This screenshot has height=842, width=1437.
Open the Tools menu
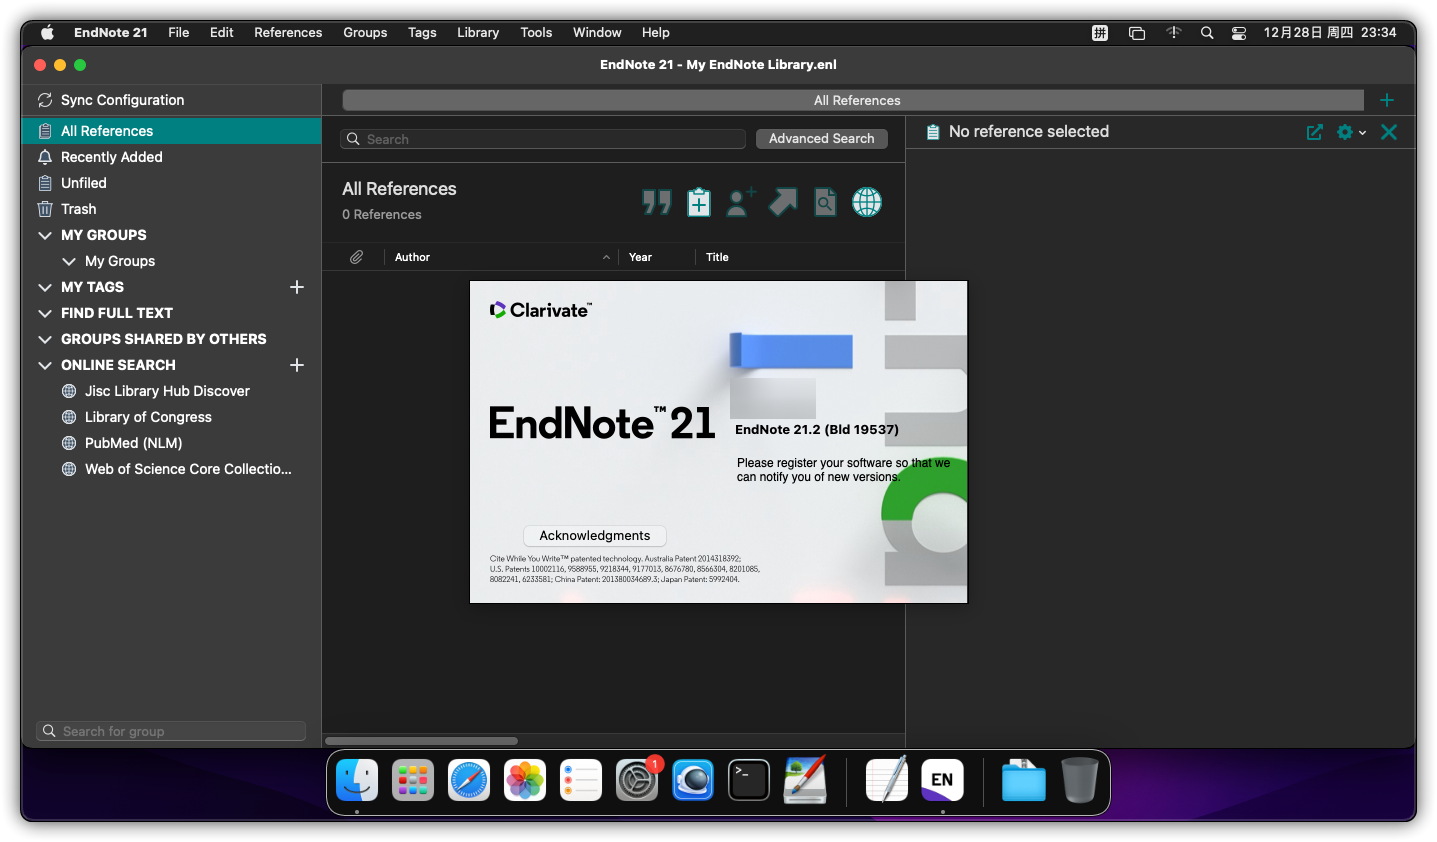(x=536, y=32)
